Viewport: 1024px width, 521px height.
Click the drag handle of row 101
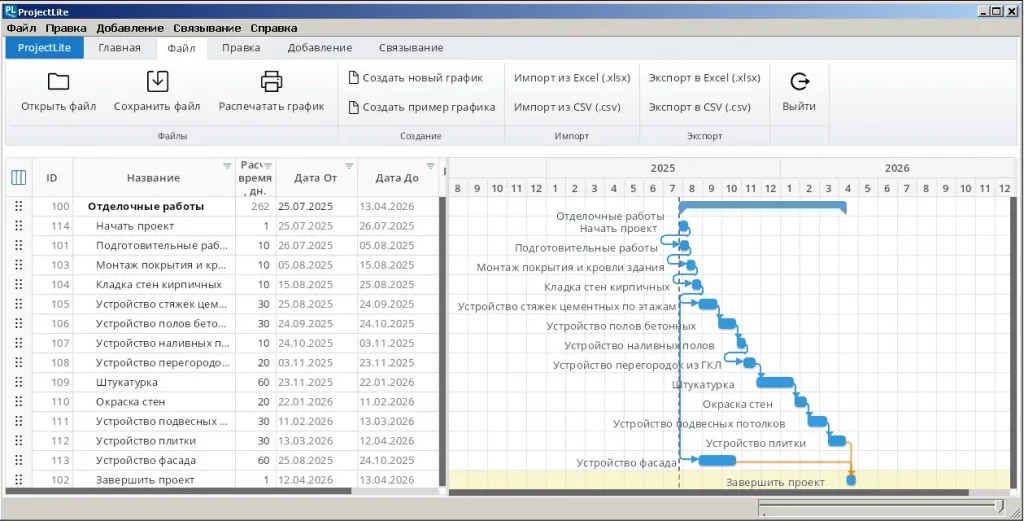(x=18, y=245)
